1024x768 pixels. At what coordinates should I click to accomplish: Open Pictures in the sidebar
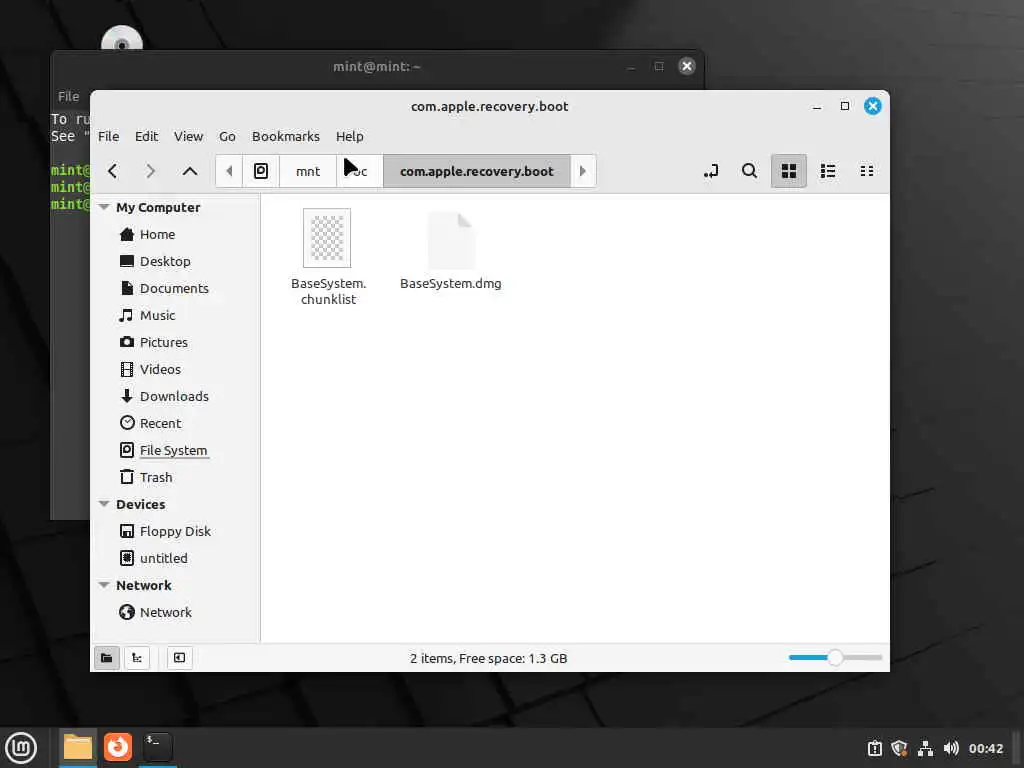[163, 342]
